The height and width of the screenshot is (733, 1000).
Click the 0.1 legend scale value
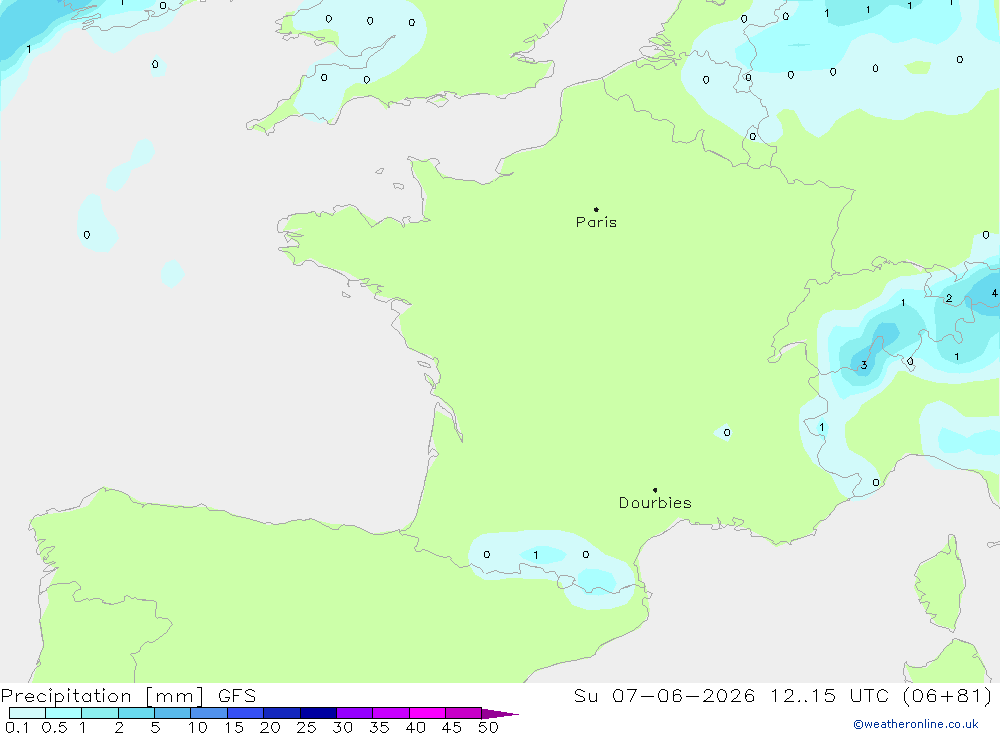(x=17, y=727)
